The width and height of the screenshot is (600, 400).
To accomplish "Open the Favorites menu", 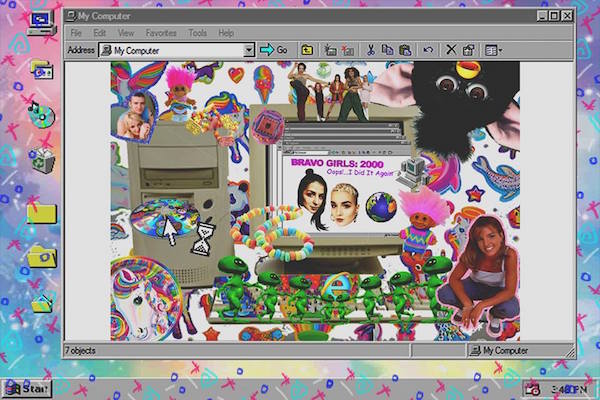I will pyautogui.click(x=161, y=33).
